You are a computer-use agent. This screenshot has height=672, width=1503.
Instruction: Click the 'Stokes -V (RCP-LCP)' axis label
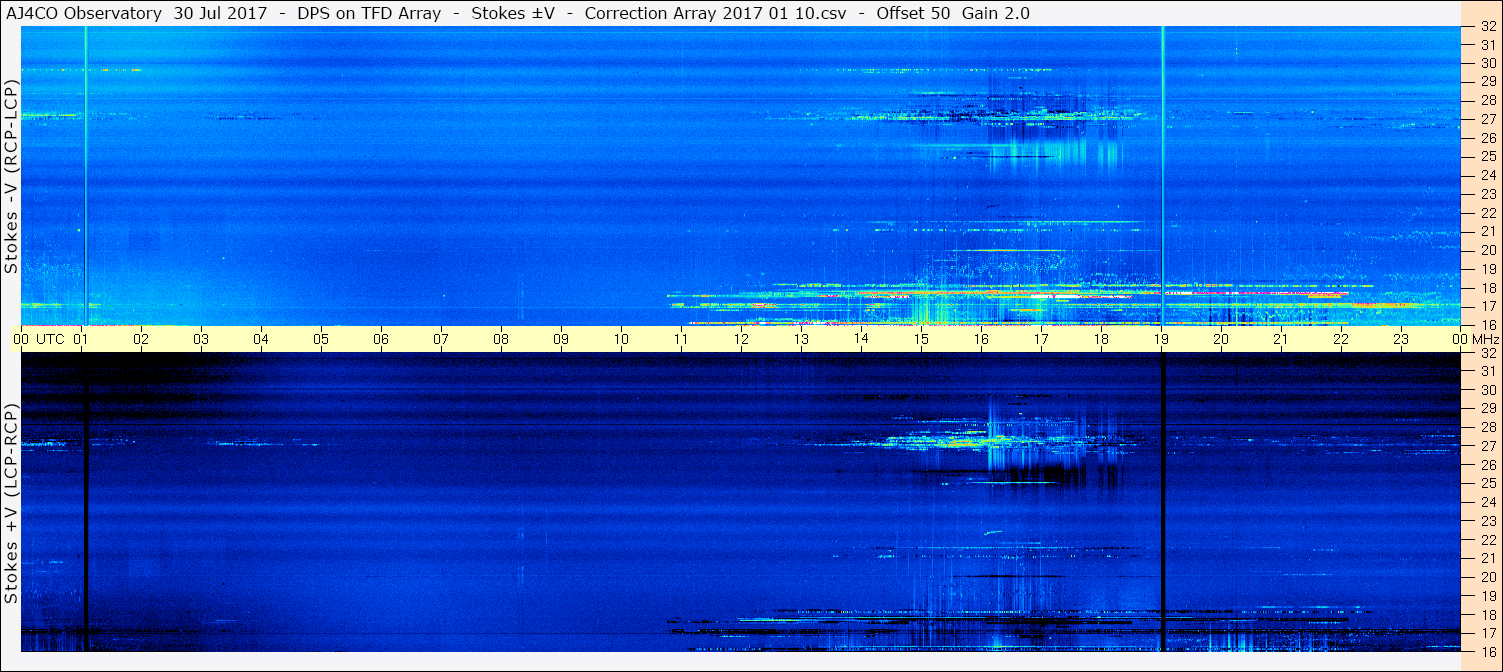pos(12,177)
